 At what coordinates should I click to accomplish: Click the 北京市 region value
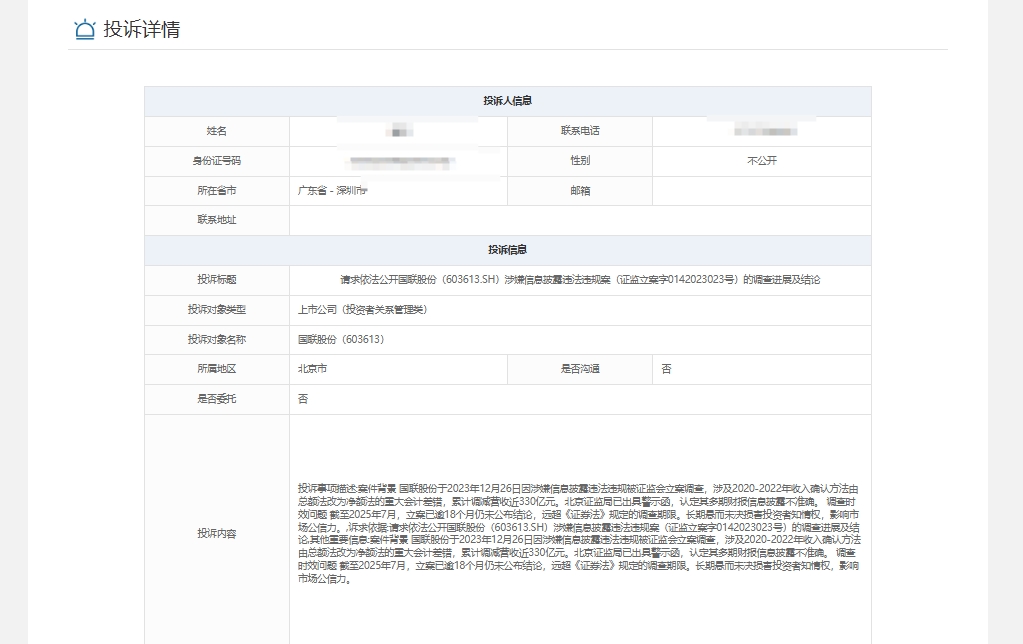[x=313, y=369]
